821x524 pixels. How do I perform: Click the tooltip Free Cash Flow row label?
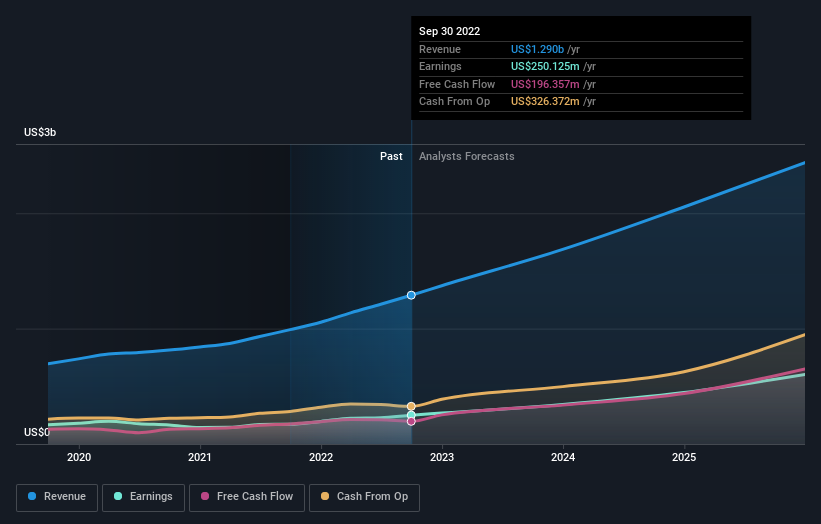(x=457, y=84)
